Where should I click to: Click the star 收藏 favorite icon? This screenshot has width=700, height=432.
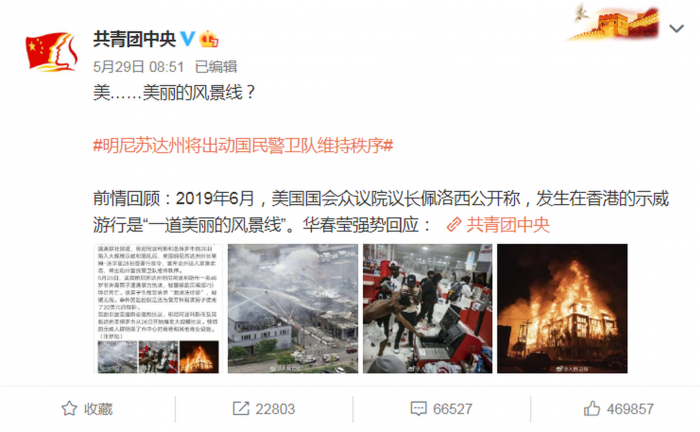click(69, 409)
